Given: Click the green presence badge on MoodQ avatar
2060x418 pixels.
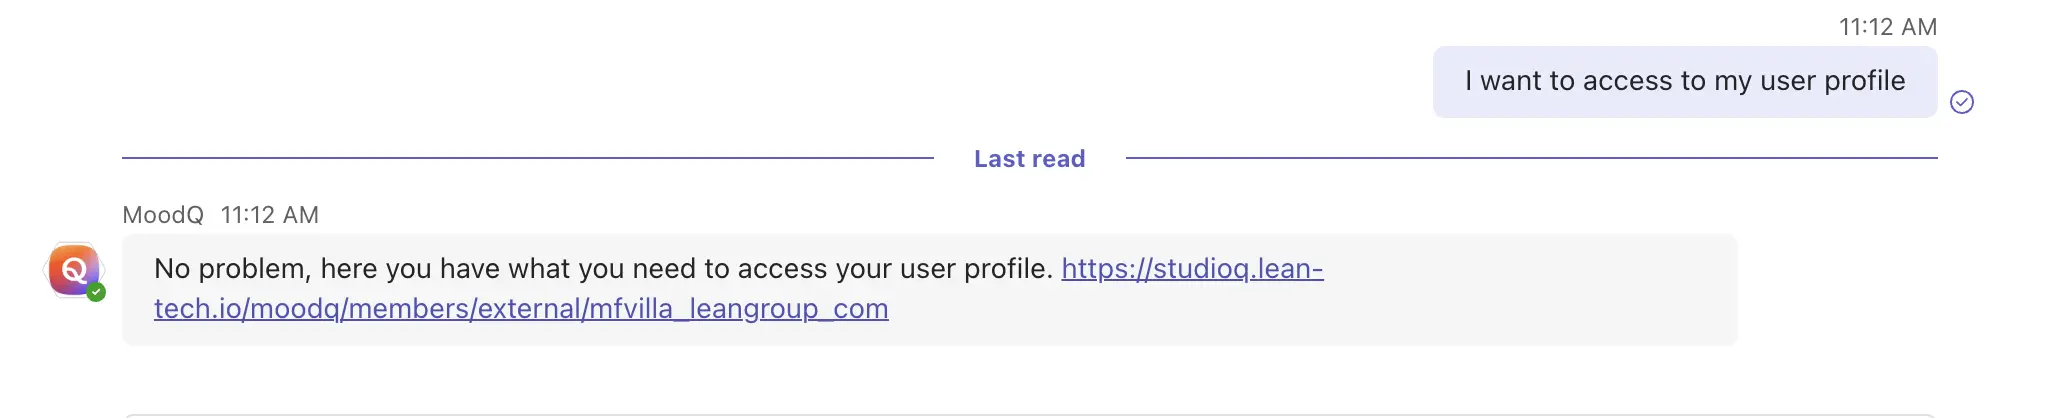Looking at the screenshot, I should [x=96, y=292].
